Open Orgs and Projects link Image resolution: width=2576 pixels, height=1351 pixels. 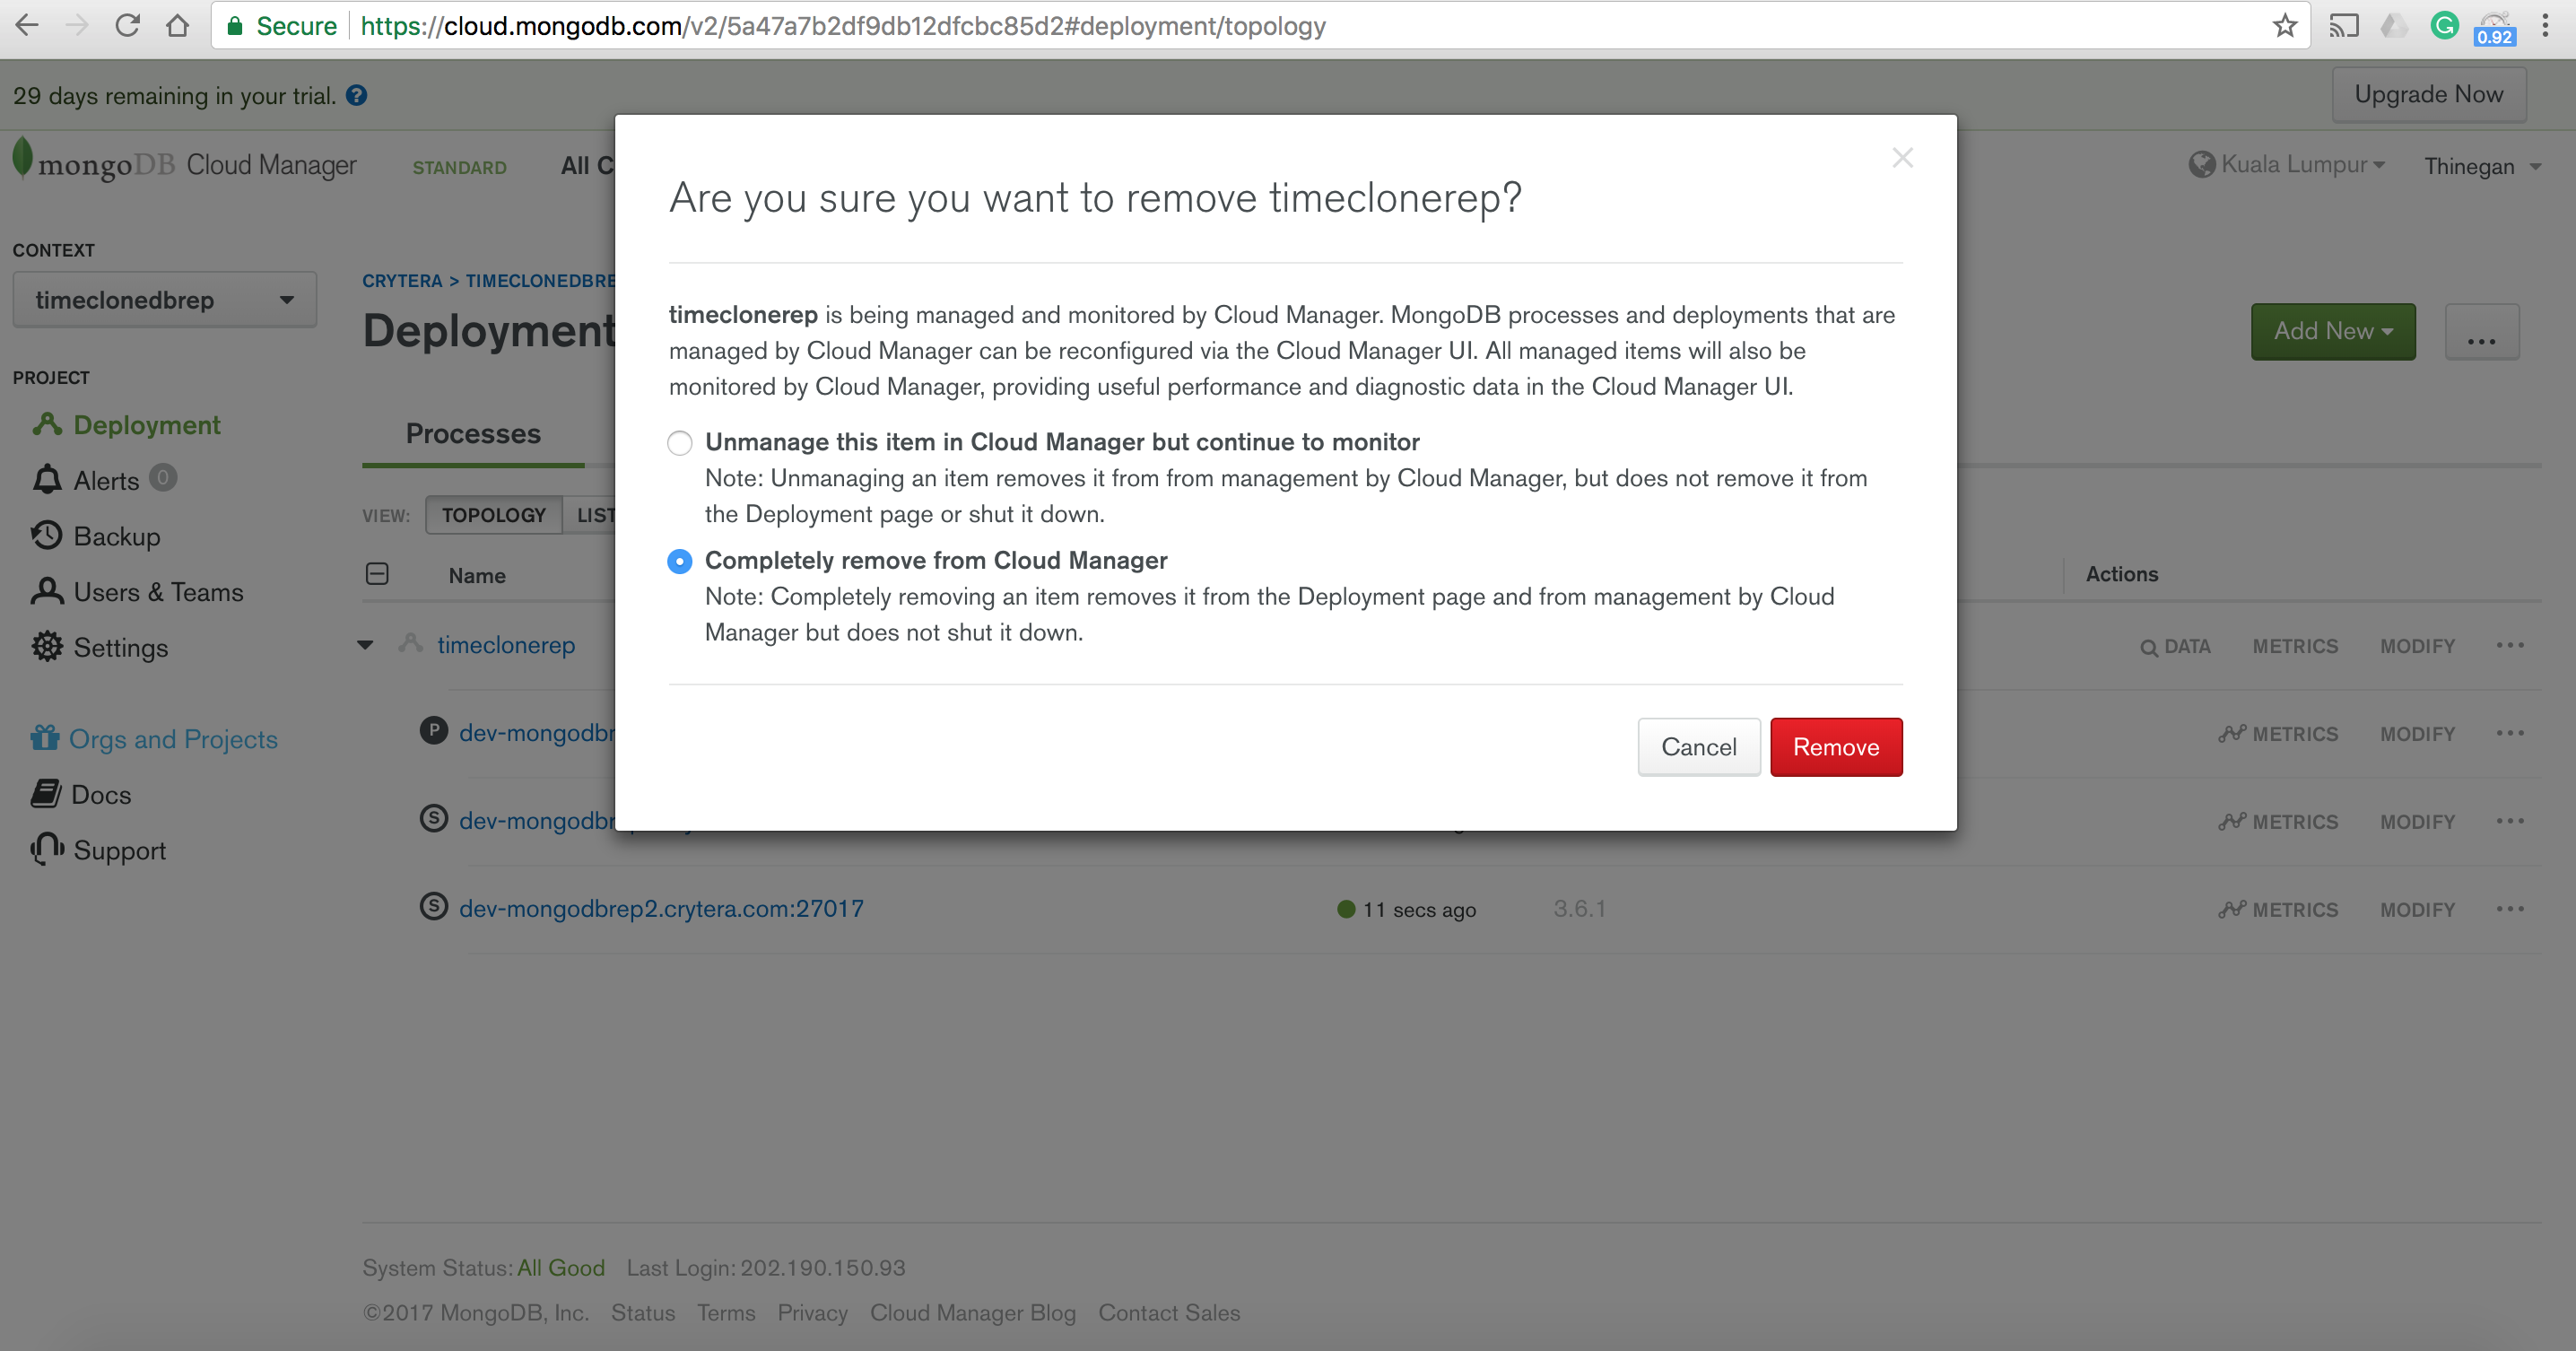click(154, 739)
